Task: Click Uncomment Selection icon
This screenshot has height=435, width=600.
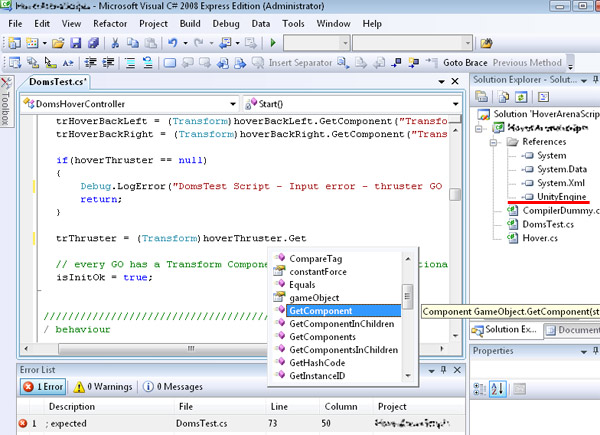Action: (148, 62)
